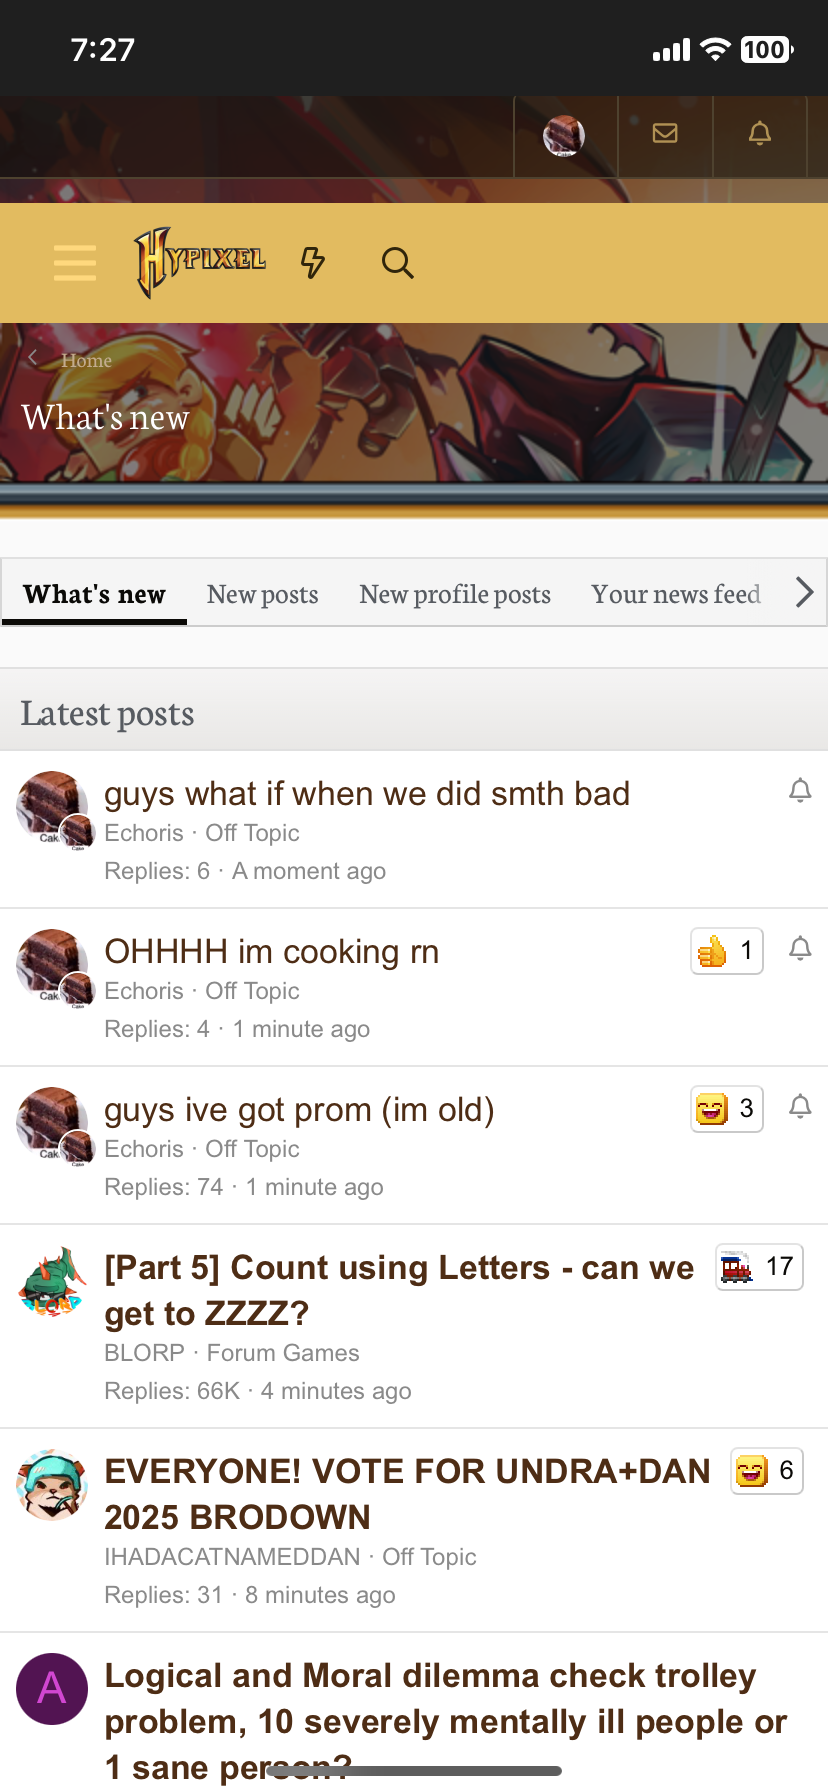
Task: Go back via Home breadcrumb chevron
Action: [x=33, y=358]
